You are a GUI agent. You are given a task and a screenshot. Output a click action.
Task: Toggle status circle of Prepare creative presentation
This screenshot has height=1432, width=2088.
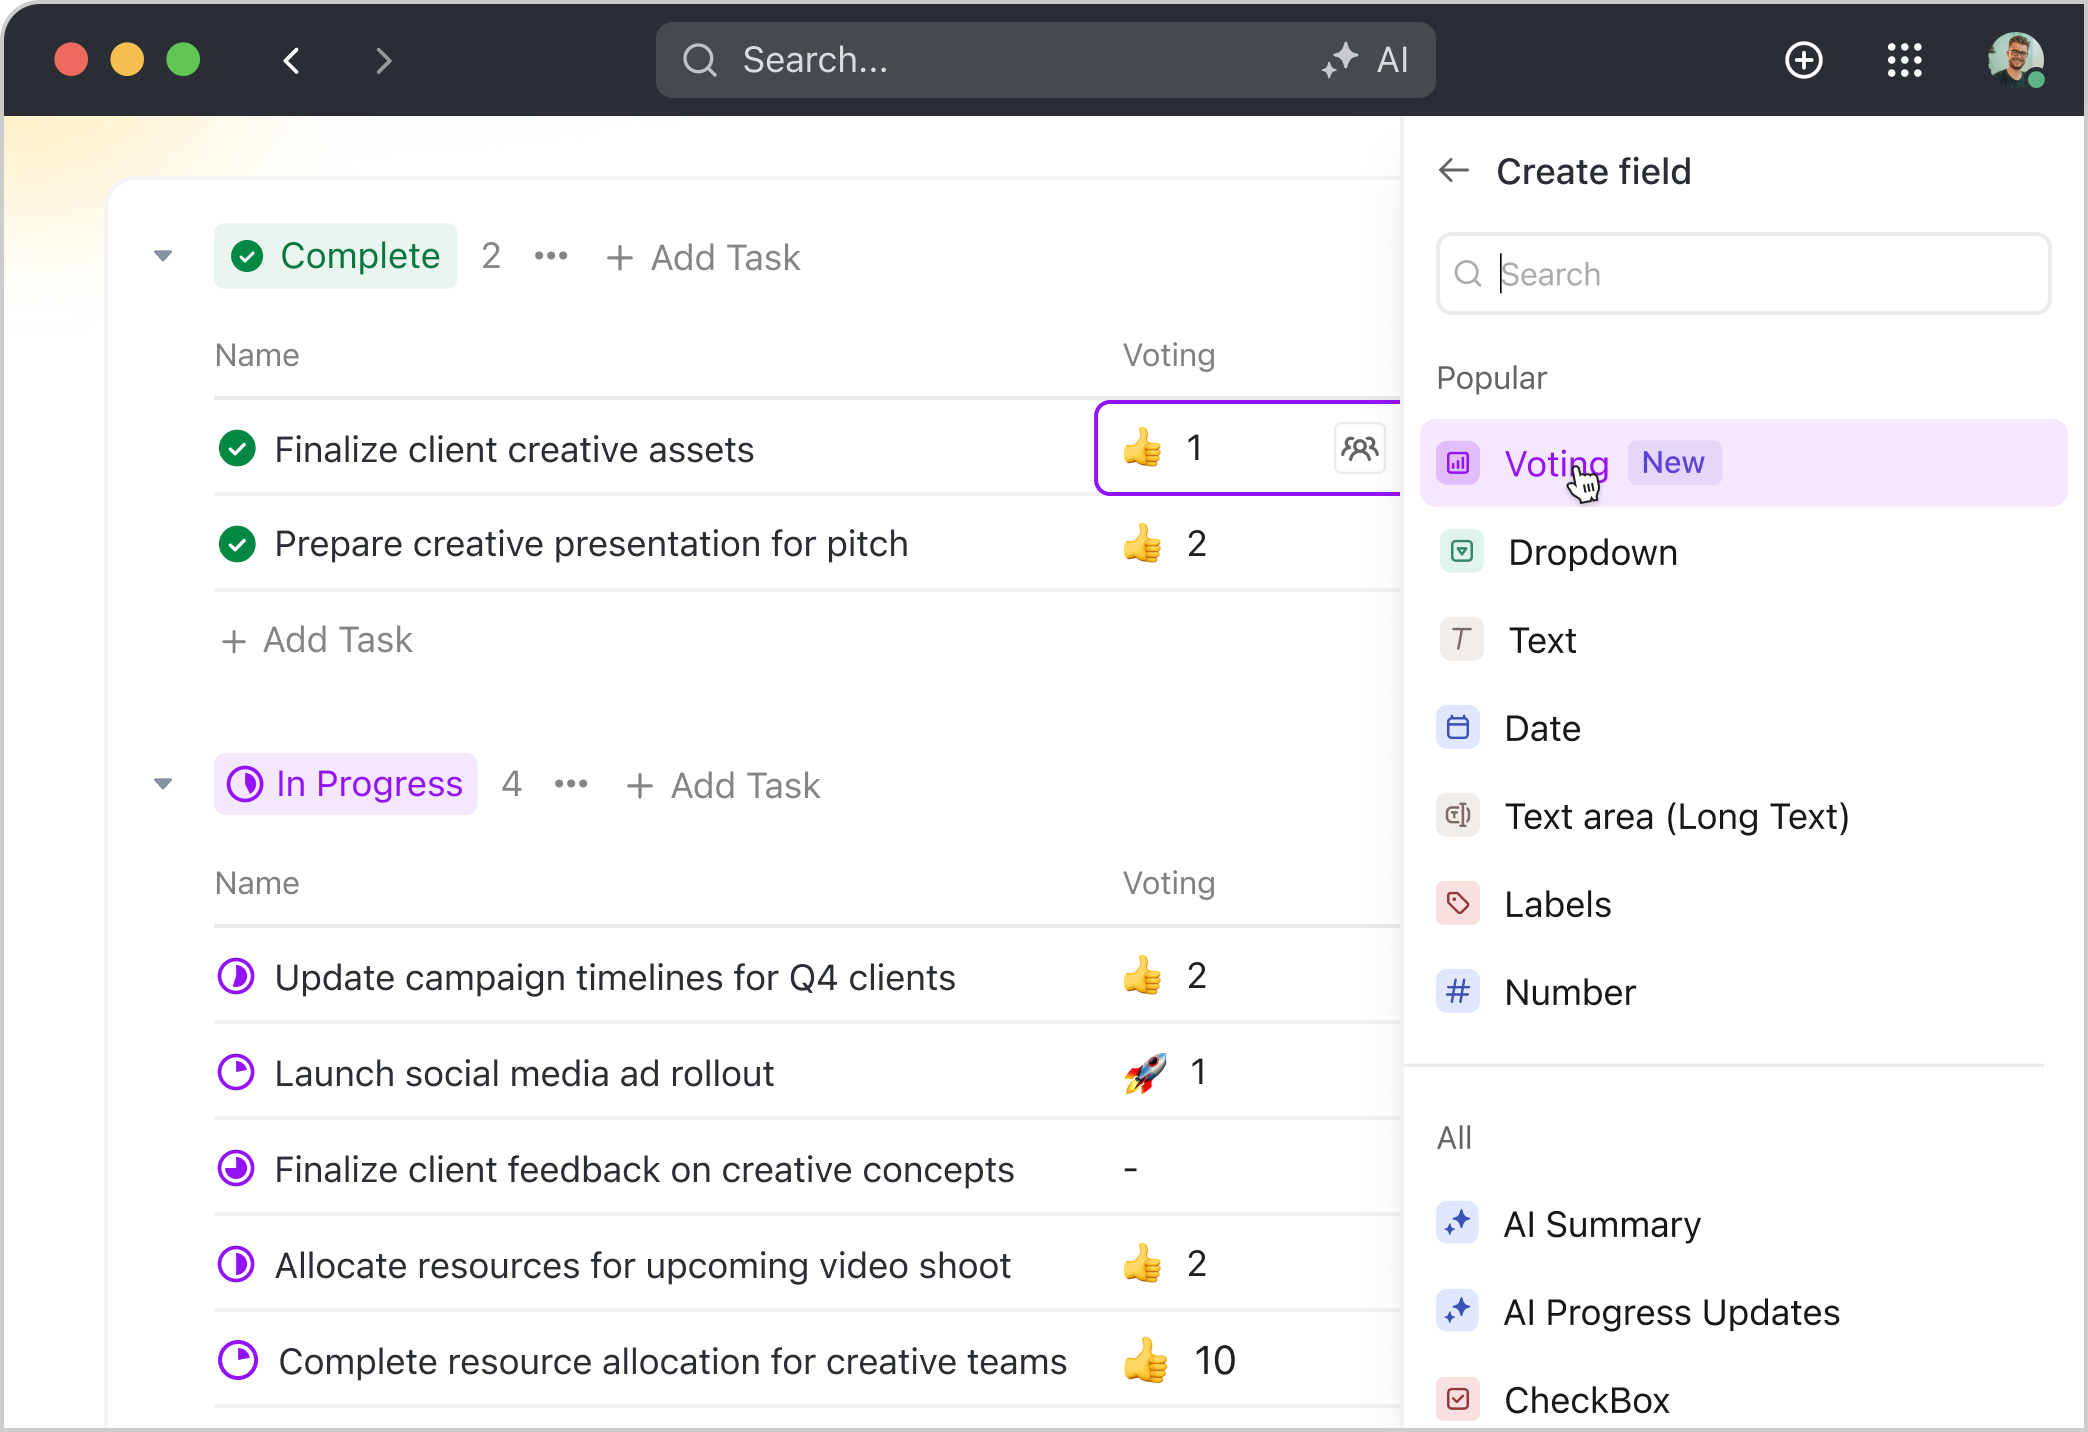point(237,544)
